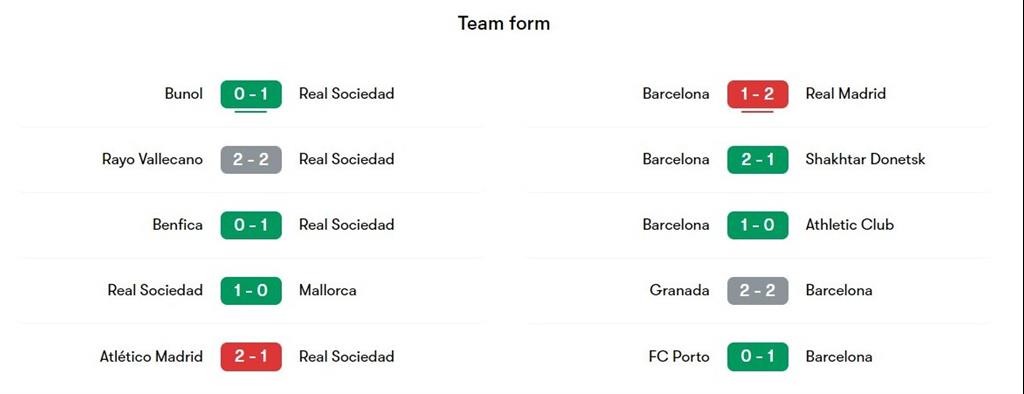Screen dimensions: 1024x394
Task: Open the Real Madrid team link
Action: pyautogui.click(x=846, y=93)
